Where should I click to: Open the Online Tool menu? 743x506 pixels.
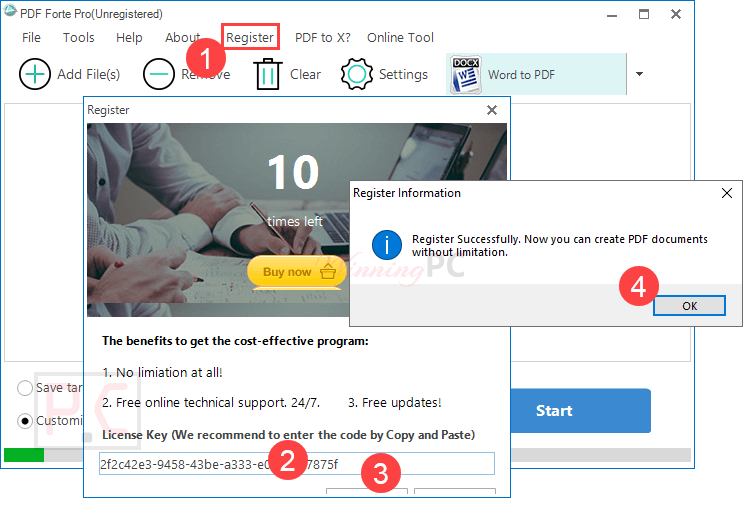point(400,37)
